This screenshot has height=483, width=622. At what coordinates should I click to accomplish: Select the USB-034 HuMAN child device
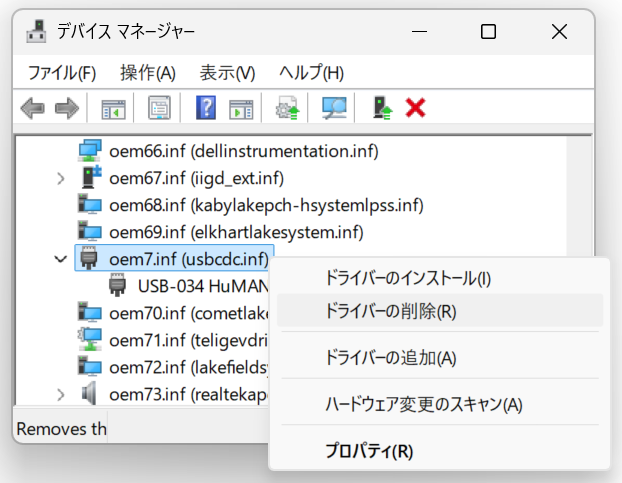[x=202, y=286]
